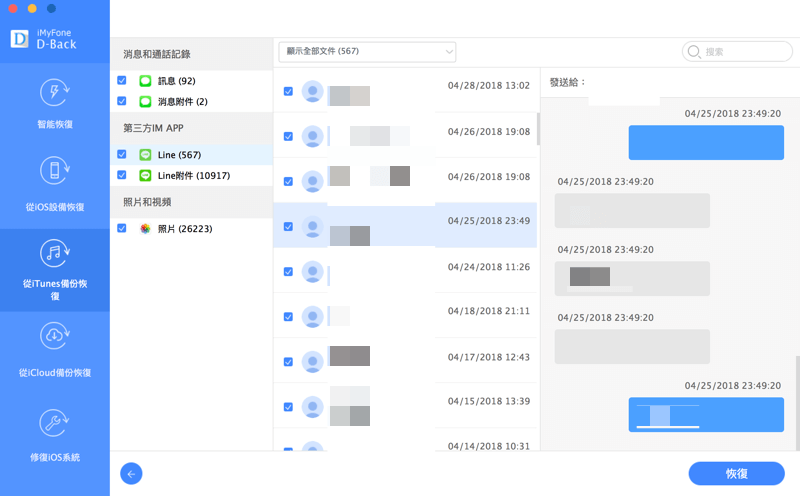Viewport: 800px width, 496px height.
Task: Click the back arrow button
Action: (x=131, y=473)
